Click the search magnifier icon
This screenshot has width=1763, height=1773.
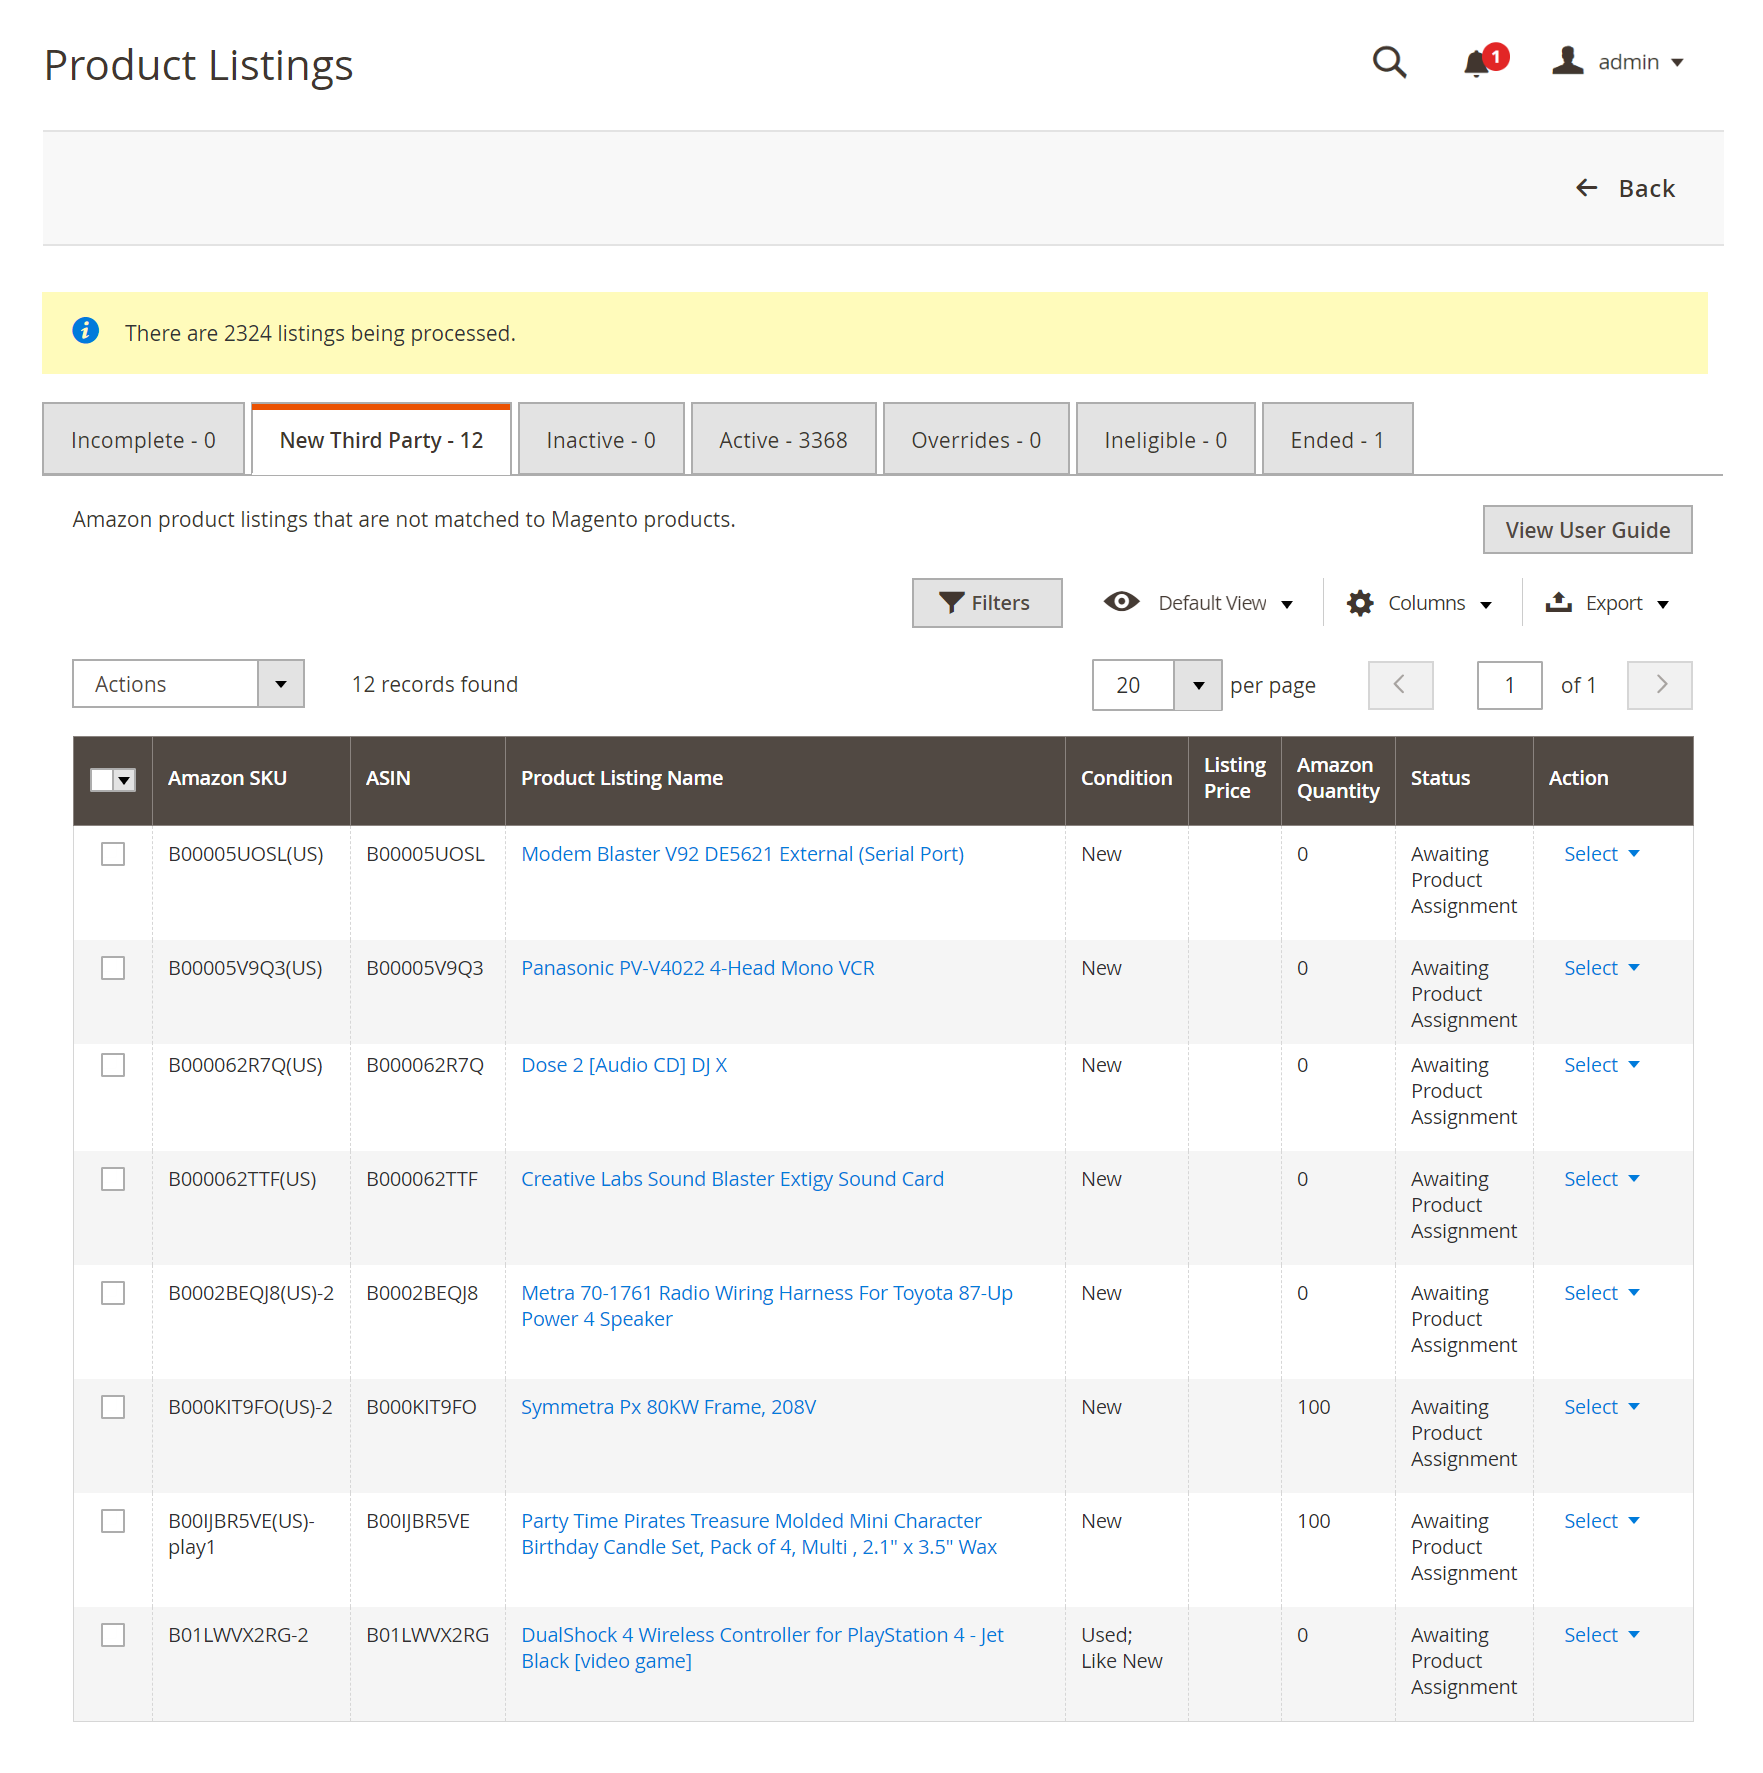tap(1388, 62)
